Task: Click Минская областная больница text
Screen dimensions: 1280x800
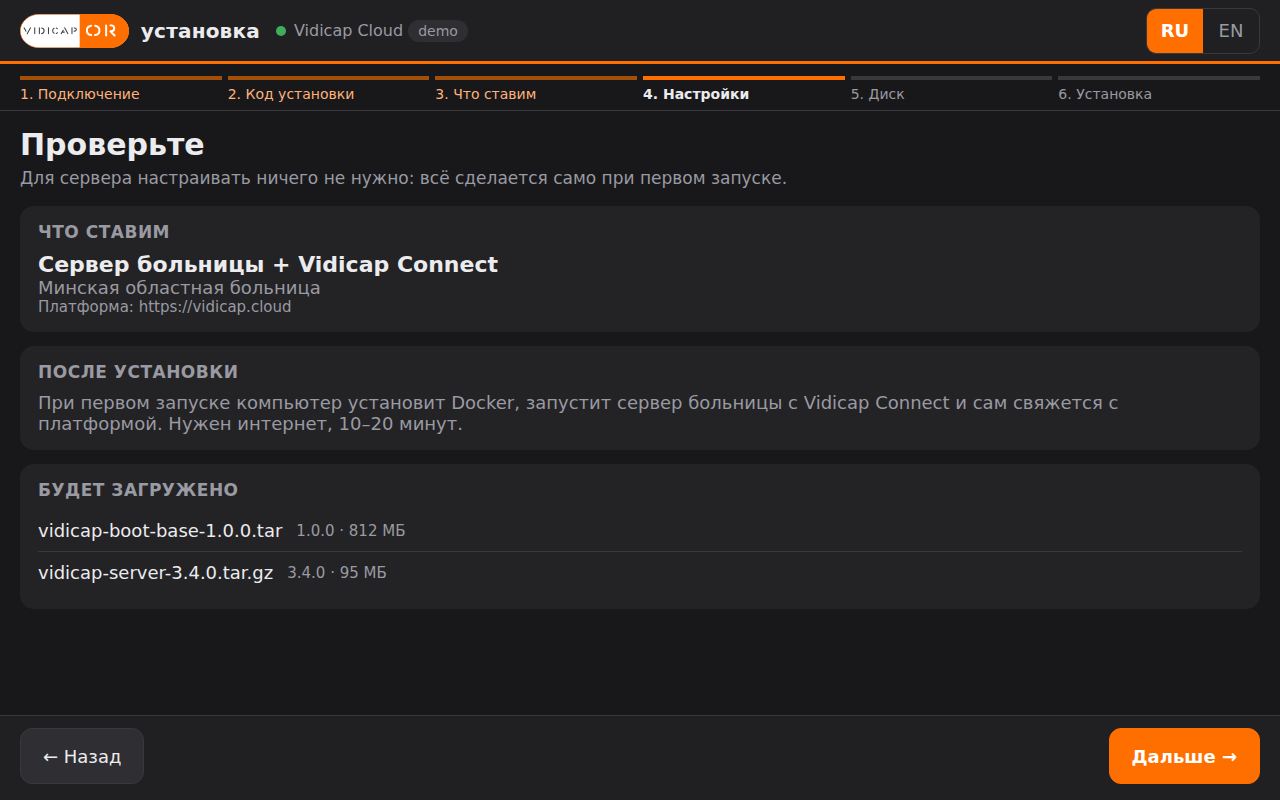Action: point(179,288)
